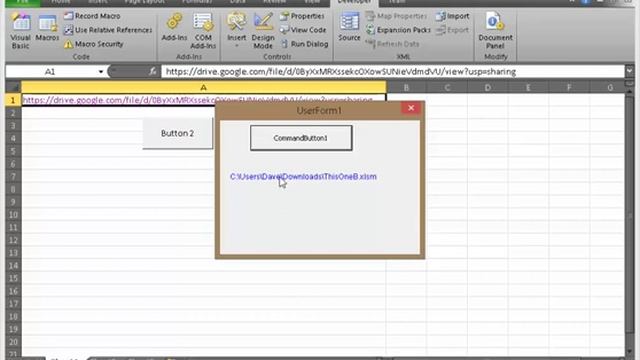Select row 10 header

pyautogui.click(x=13, y=215)
